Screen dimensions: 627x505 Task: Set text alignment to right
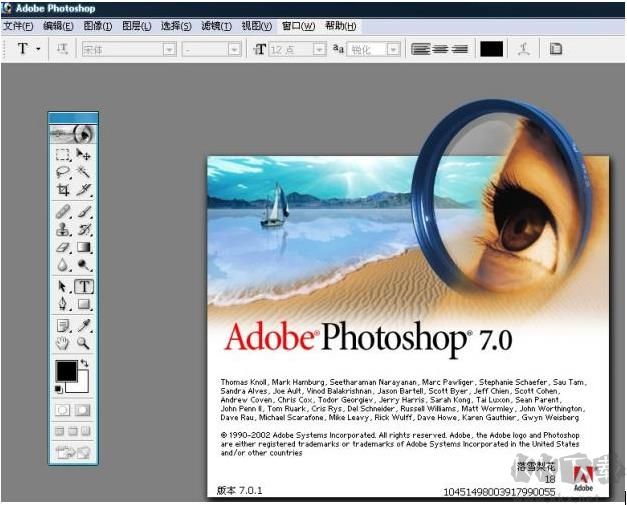[459, 49]
